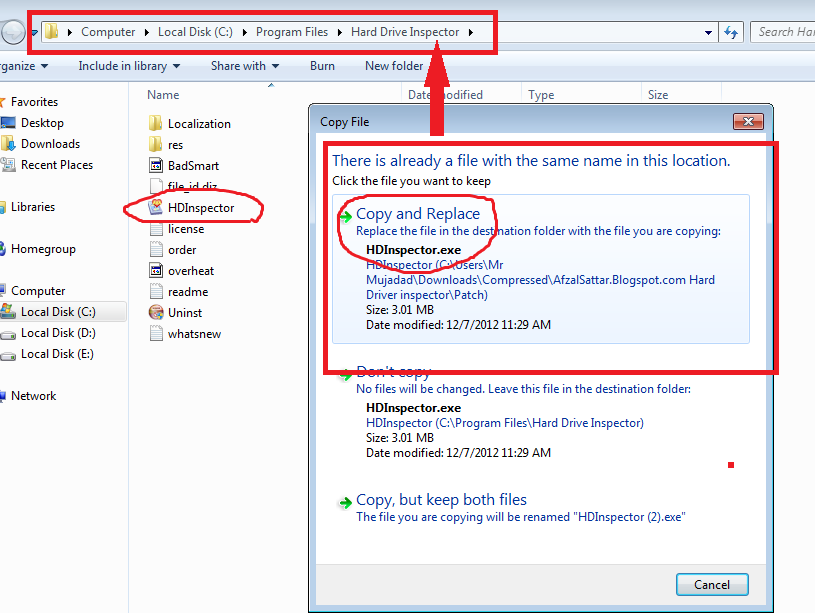The height and width of the screenshot is (613, 815).
Task: Sort by the Type column header
Action: click(x=541, y=95)
